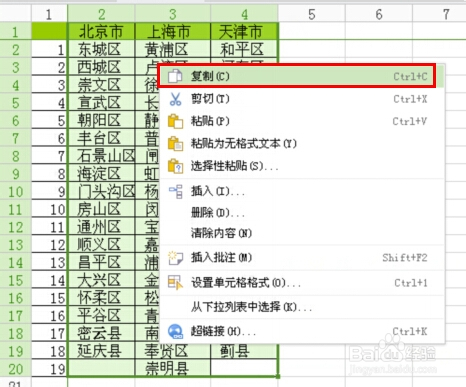Click the Insert cells icon
This screenshot has height=387, width=466.
pos(176,192)
